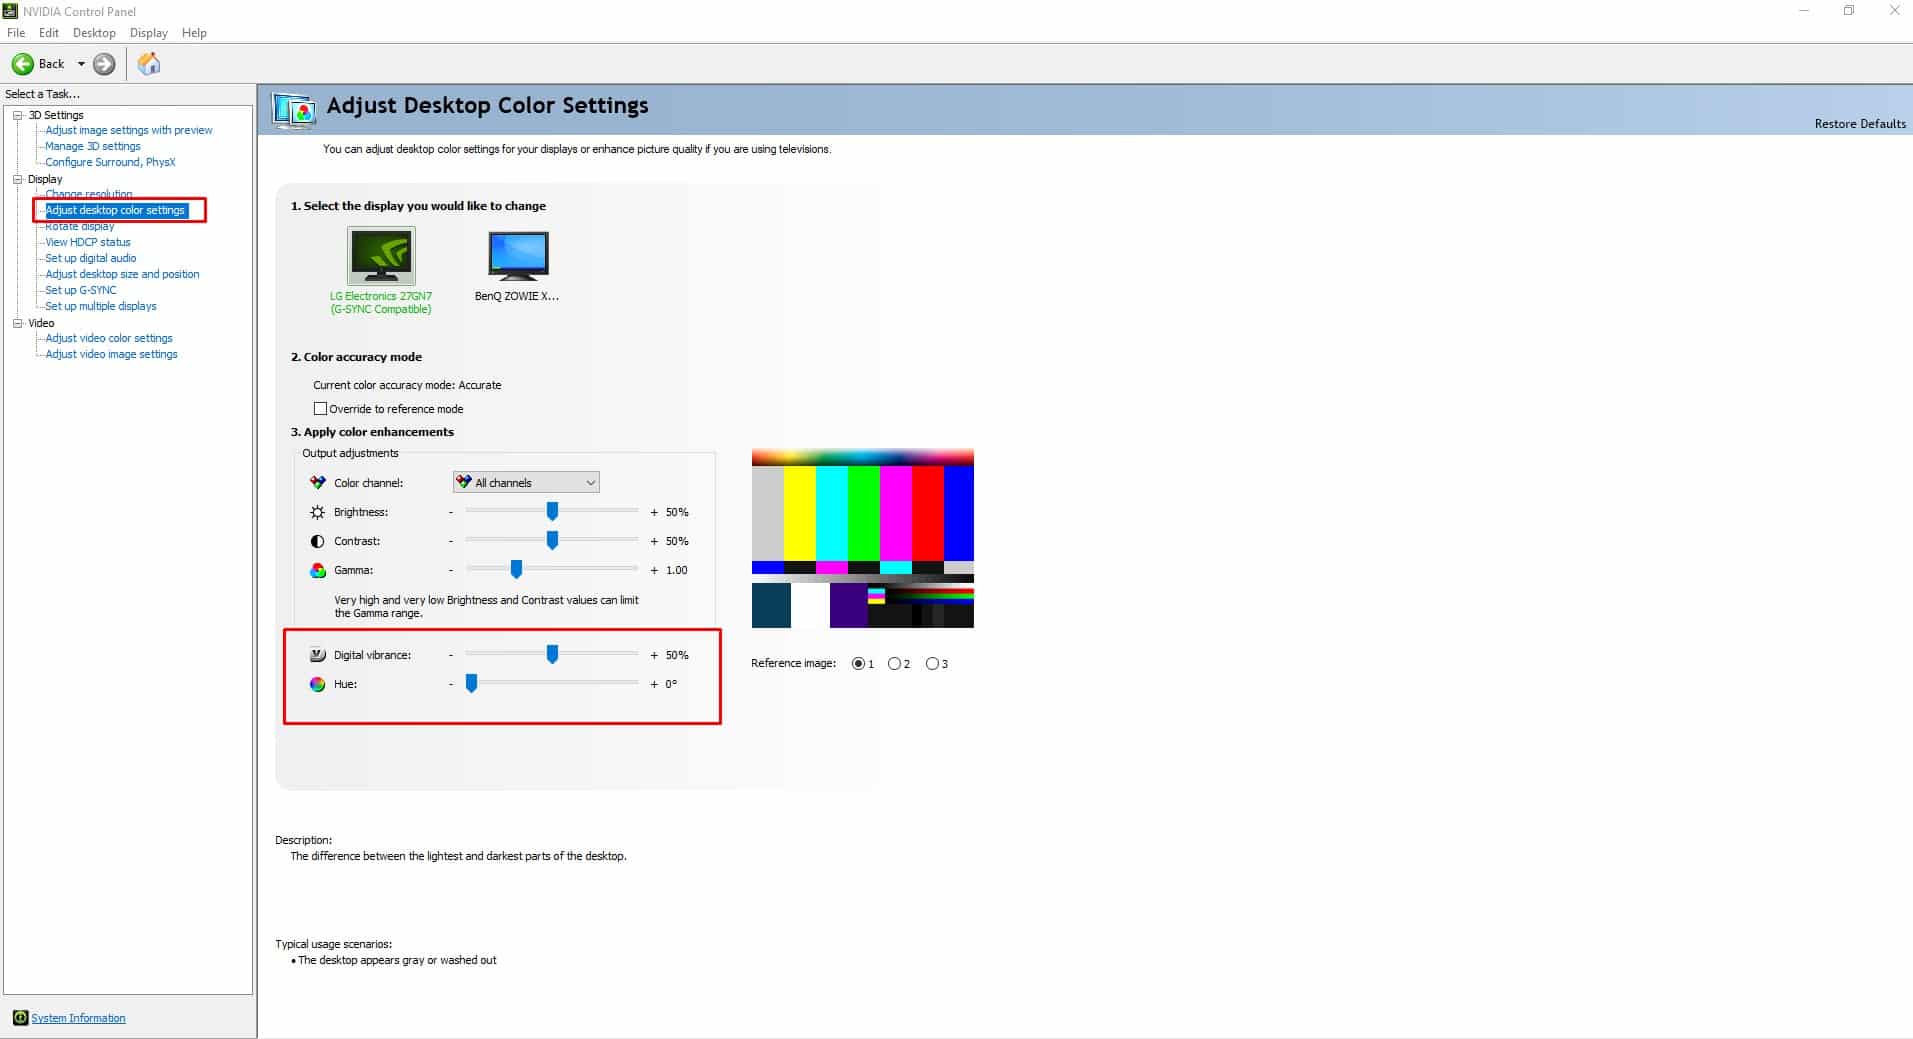Select reference image 2

pyautogui.click(x=895, y=663)
